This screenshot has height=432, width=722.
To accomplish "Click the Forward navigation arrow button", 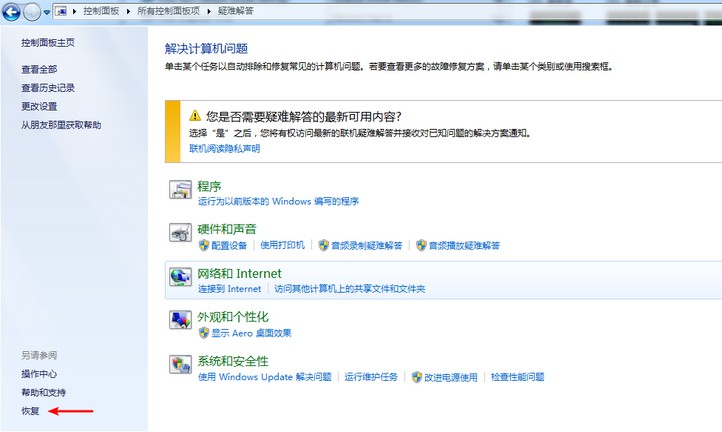I will (x=32, y=12).
